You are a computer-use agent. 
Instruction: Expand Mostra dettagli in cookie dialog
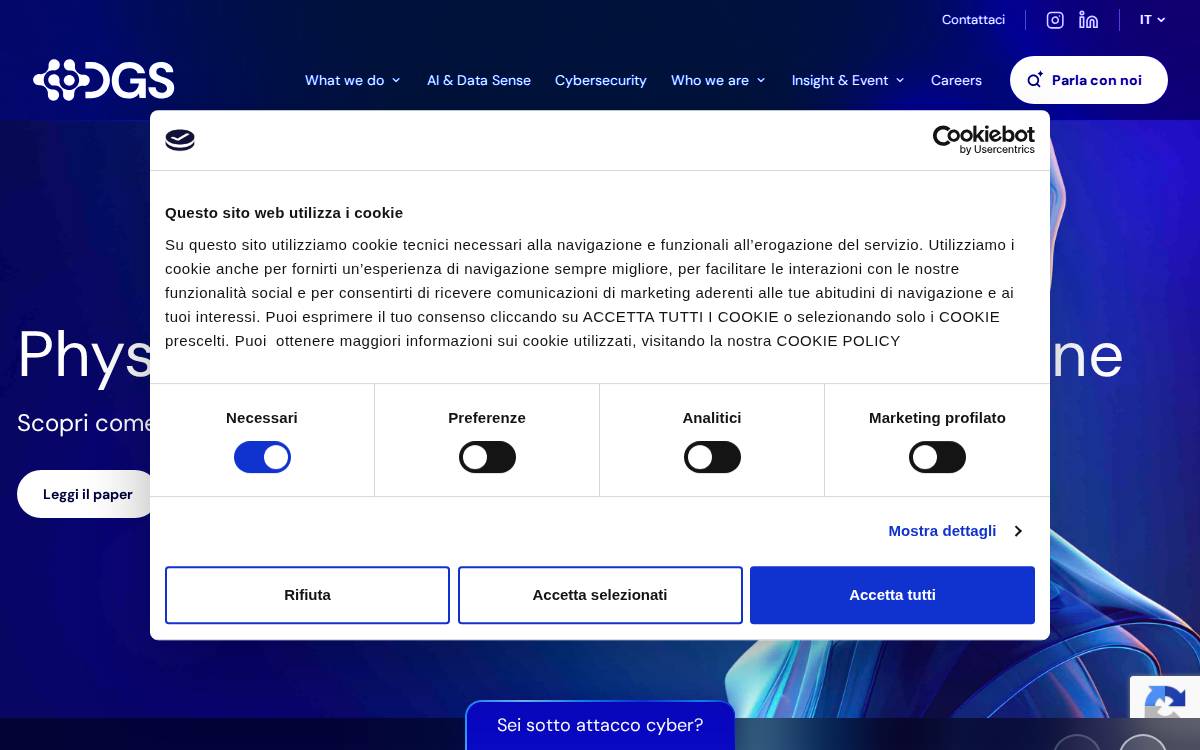tap(955, 531)
